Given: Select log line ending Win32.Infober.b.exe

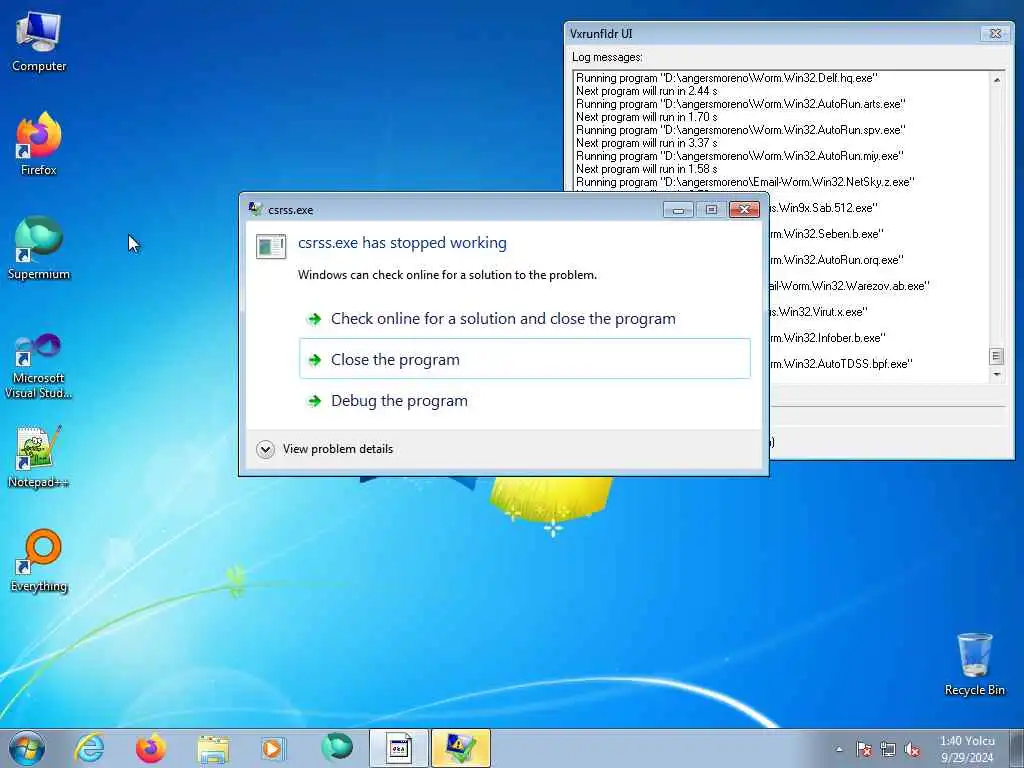Looking at the screenshot, I should coord(827,338).
